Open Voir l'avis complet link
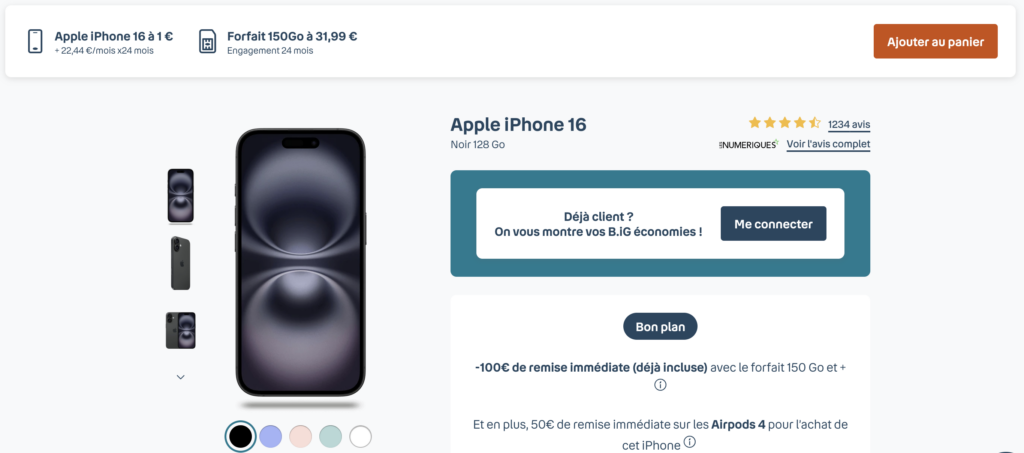Screen dimensions: 1024x453 pos(828,144)
